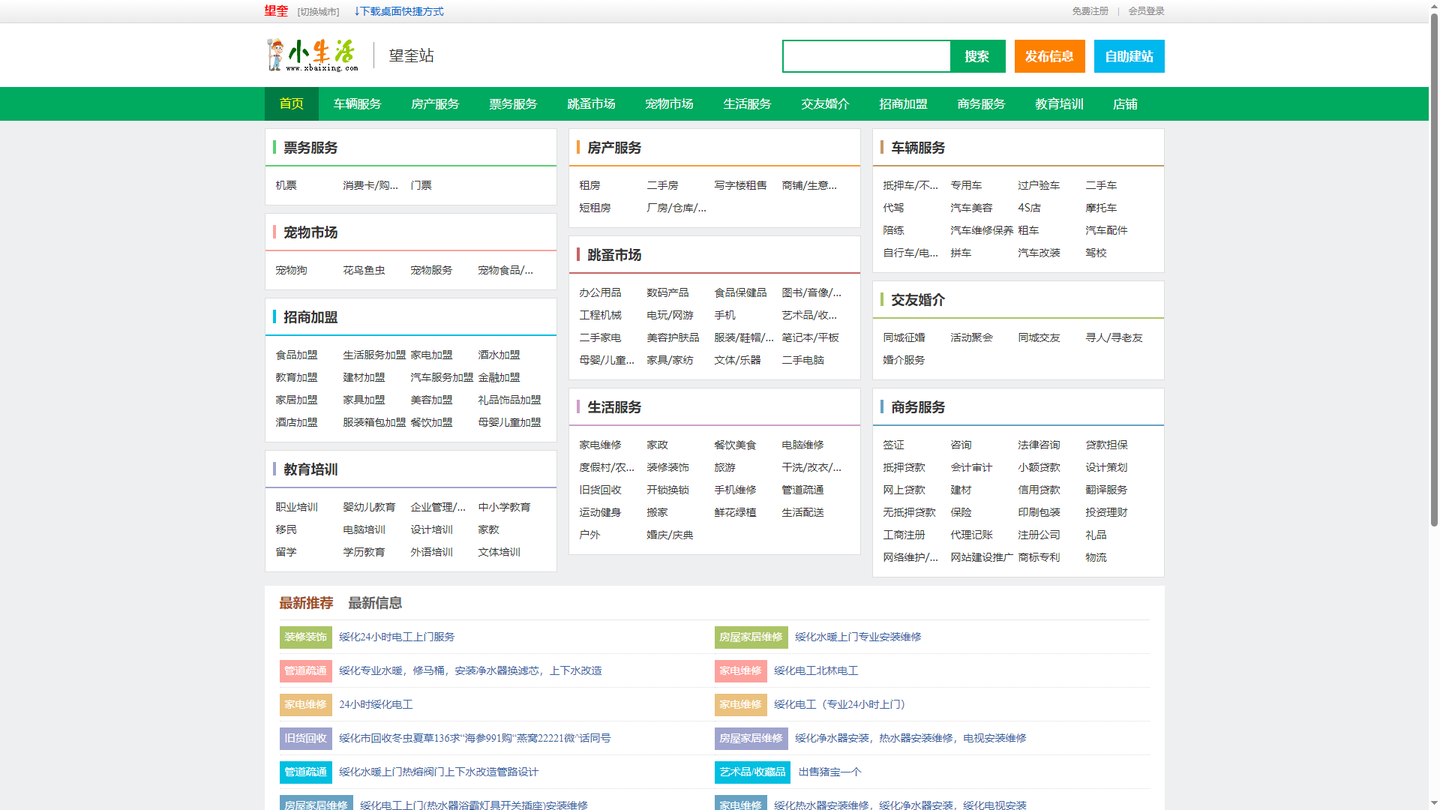Open the 写字楼租售 category

click(740, 185)
